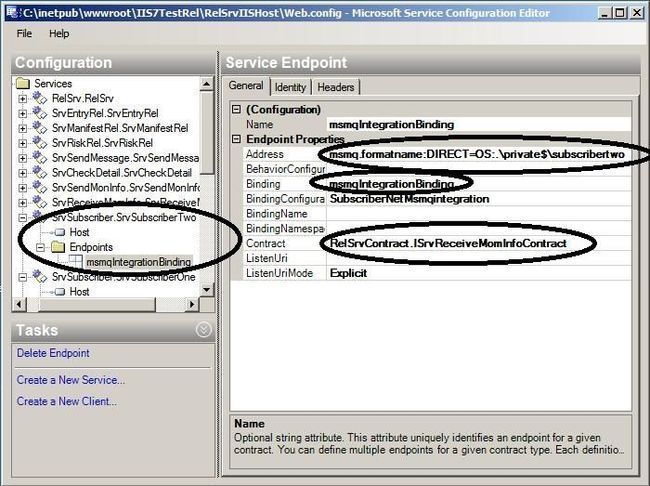This screenshot has height=486, width=650.
Task: Edit the Name property value field
Action: 479,124
